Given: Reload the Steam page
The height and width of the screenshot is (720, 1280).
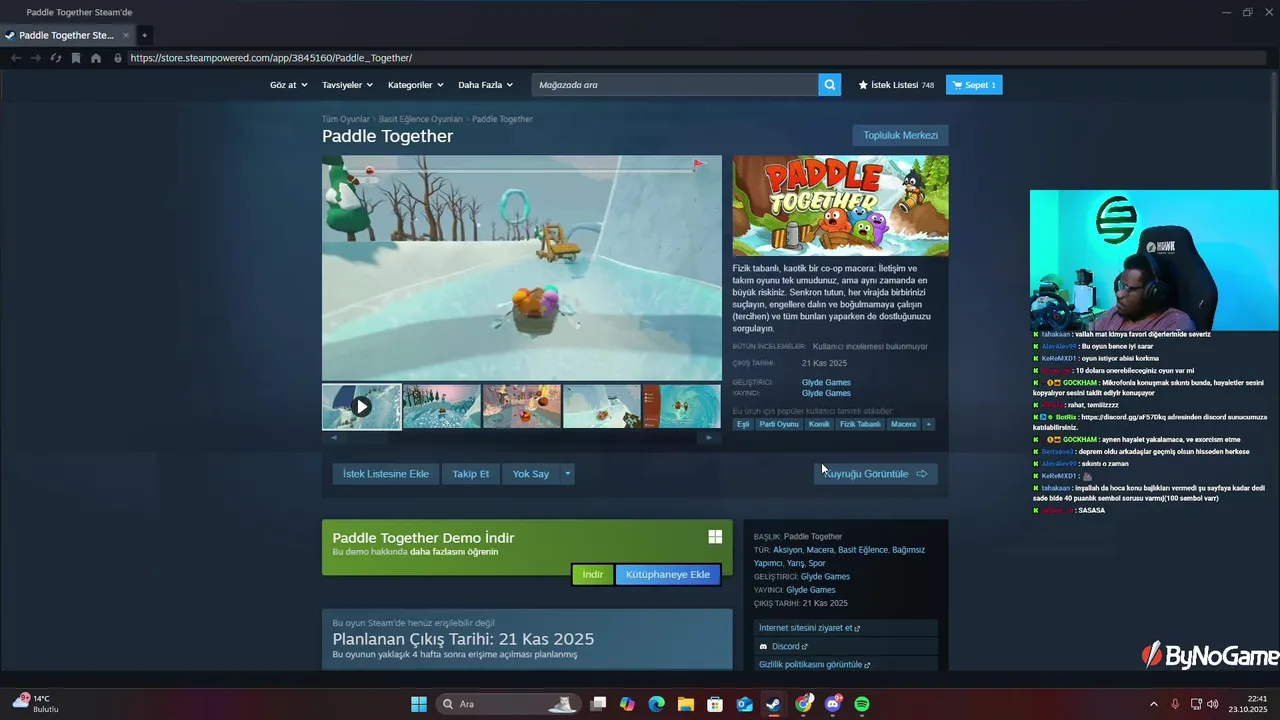Looking at the screenshot, I should (x=56, y=58).
